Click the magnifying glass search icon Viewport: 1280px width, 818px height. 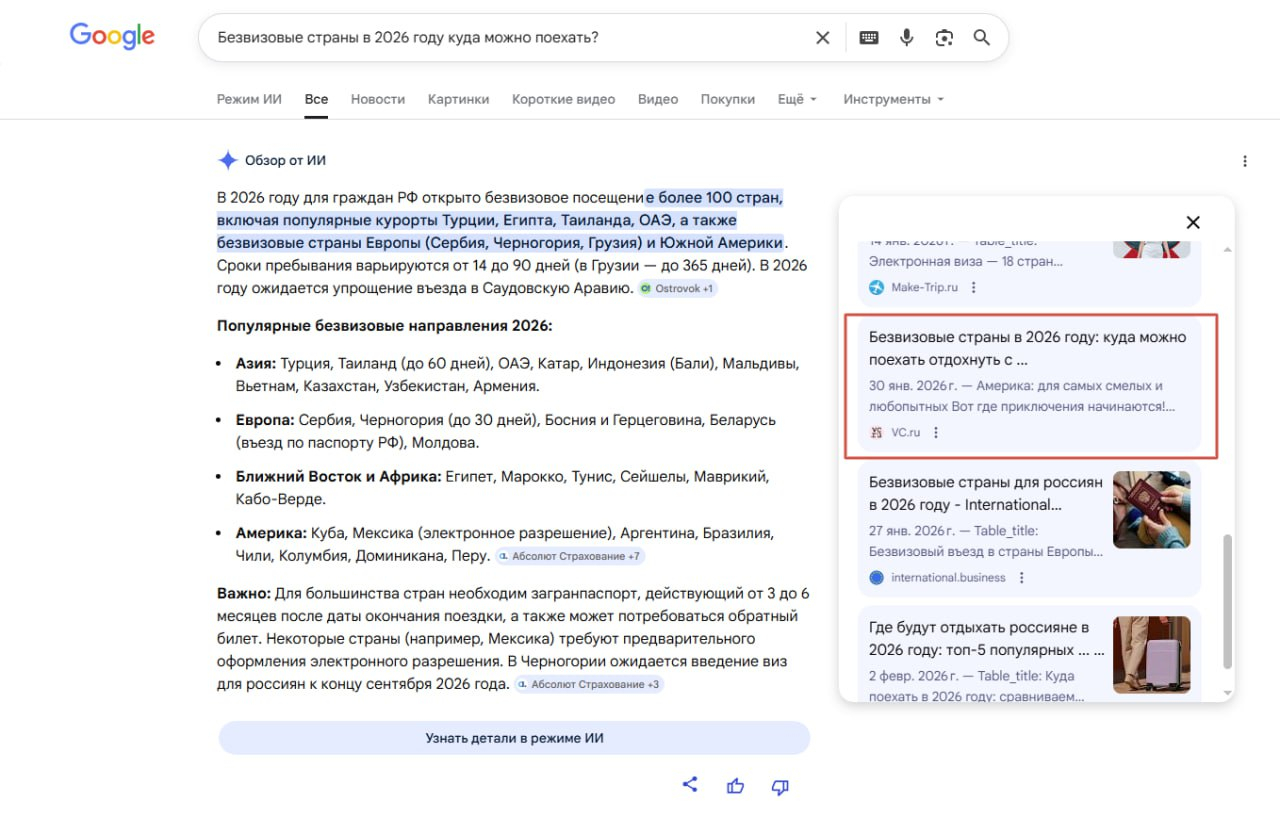(x=982, y=38)
